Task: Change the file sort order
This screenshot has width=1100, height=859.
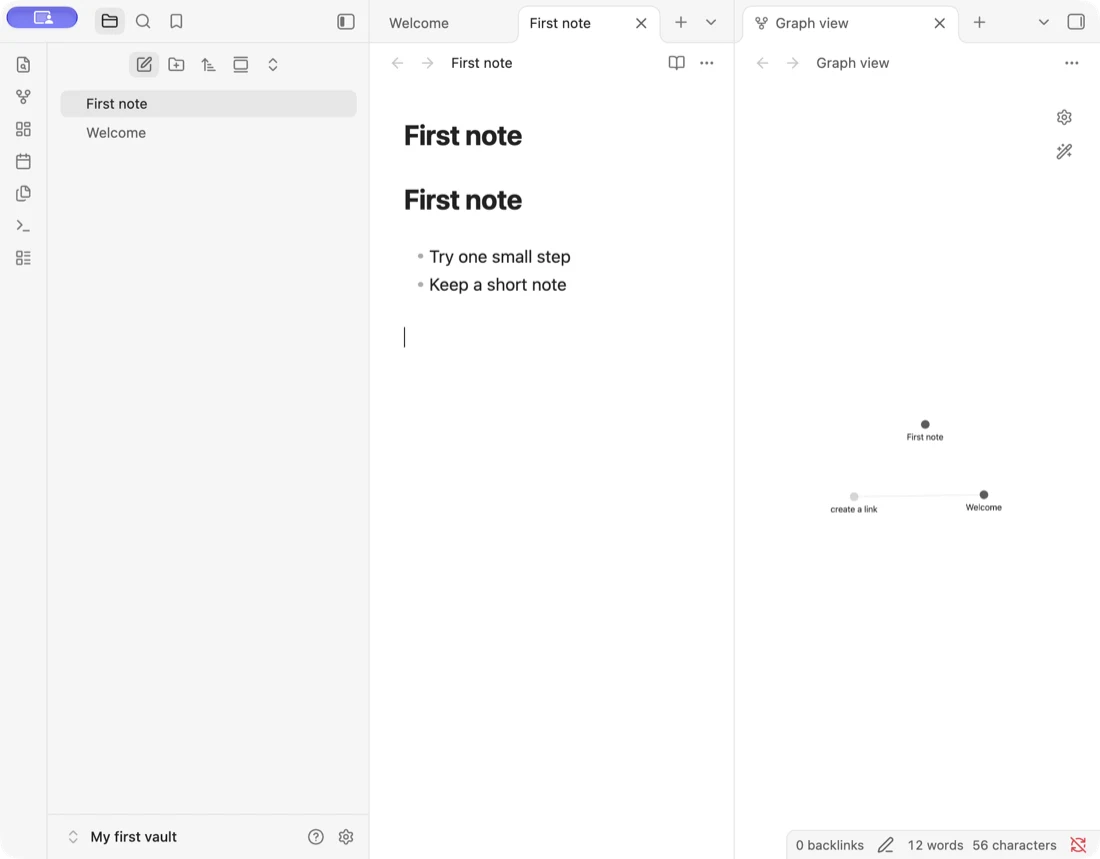Action: coord(208,65)
